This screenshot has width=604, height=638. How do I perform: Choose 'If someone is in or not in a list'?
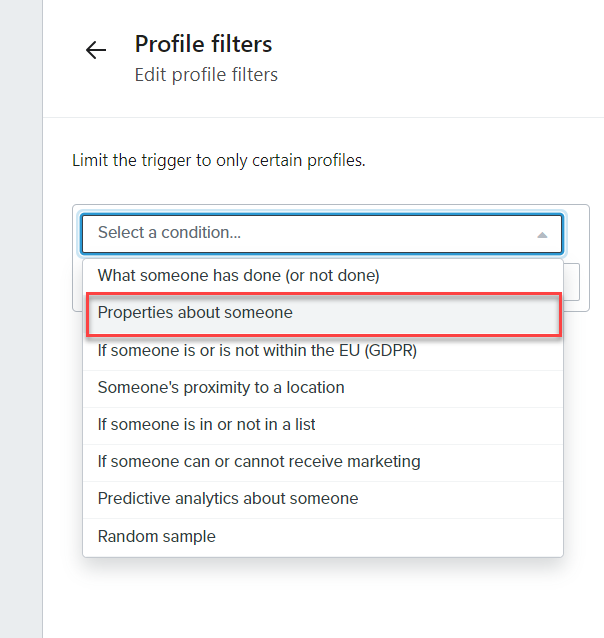click(206, 424)
